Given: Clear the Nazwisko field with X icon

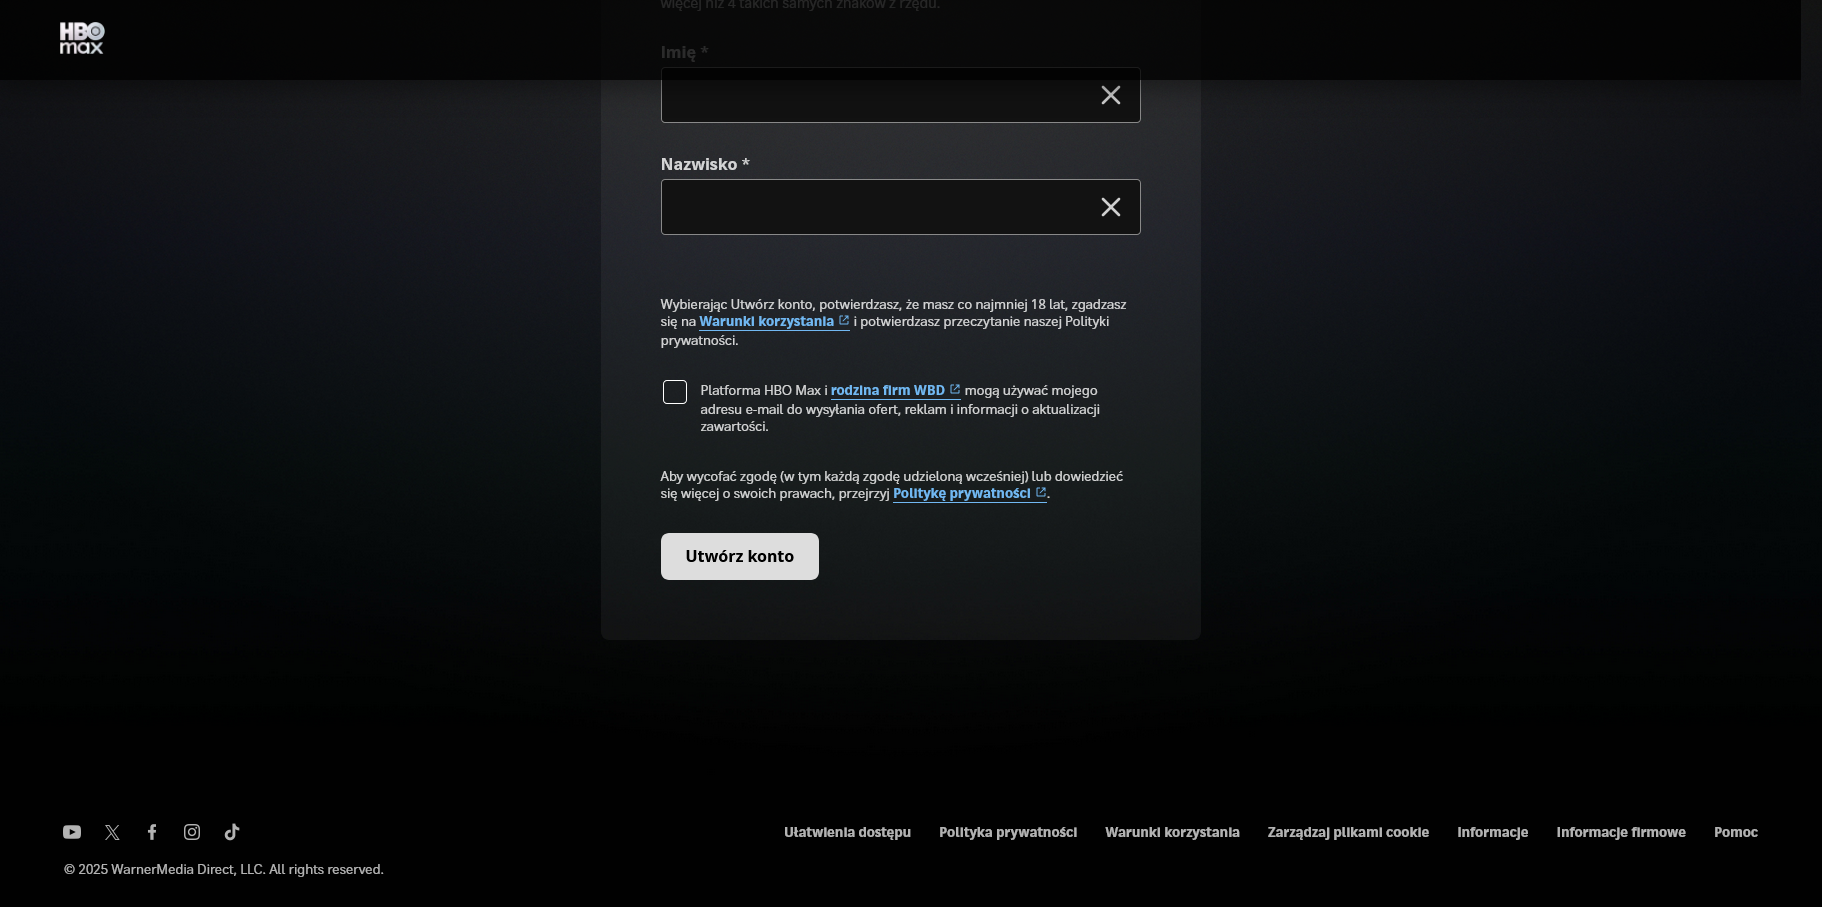Looking at the screenshot, I should pos(1110,207).
